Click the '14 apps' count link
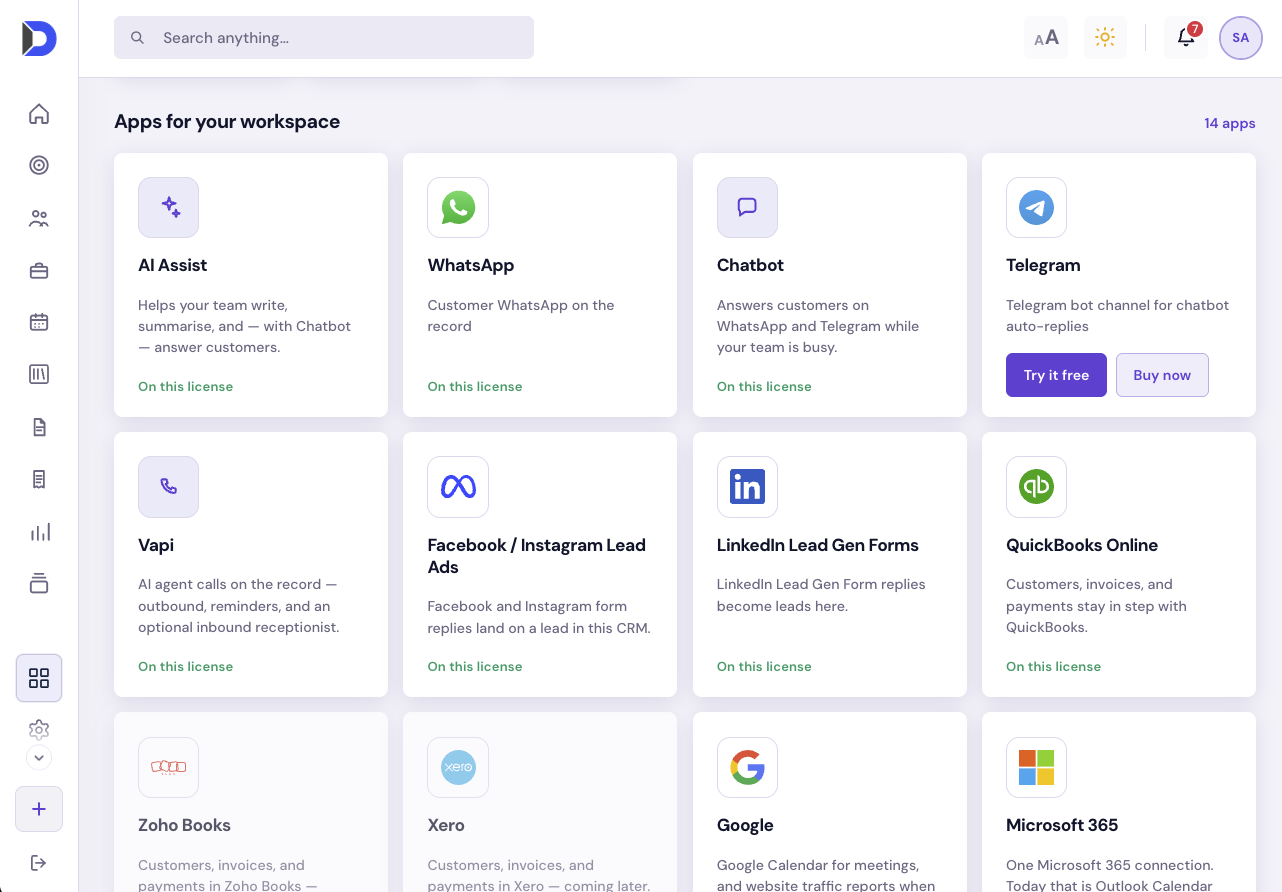 click(1230, 123)
